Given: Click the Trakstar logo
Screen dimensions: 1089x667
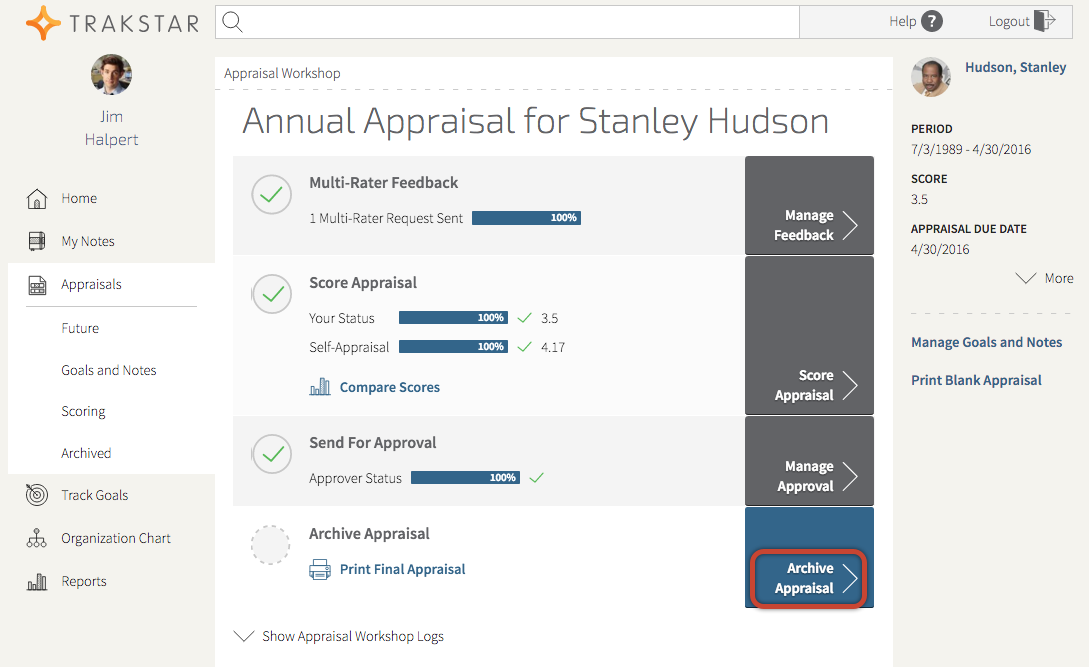Looking at the screenshot, I should click(x=111, y=22).
